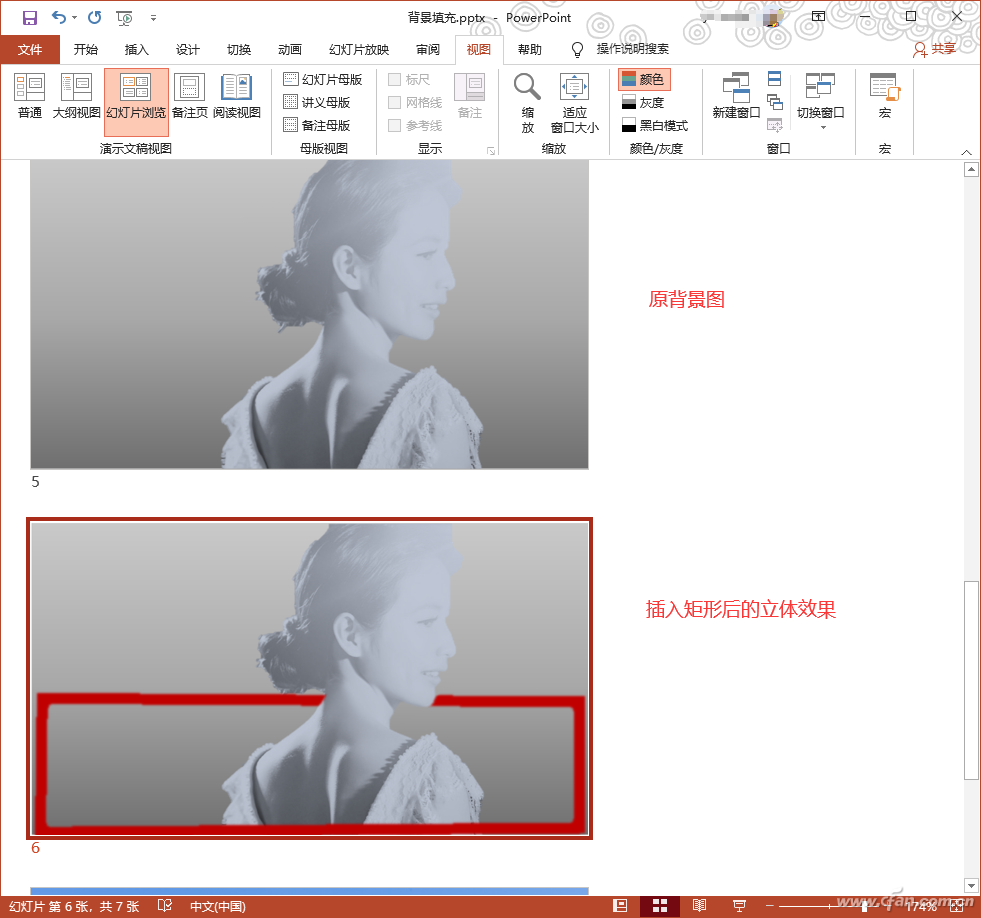Open 备注母版 notes master

(x=317, y=126)
